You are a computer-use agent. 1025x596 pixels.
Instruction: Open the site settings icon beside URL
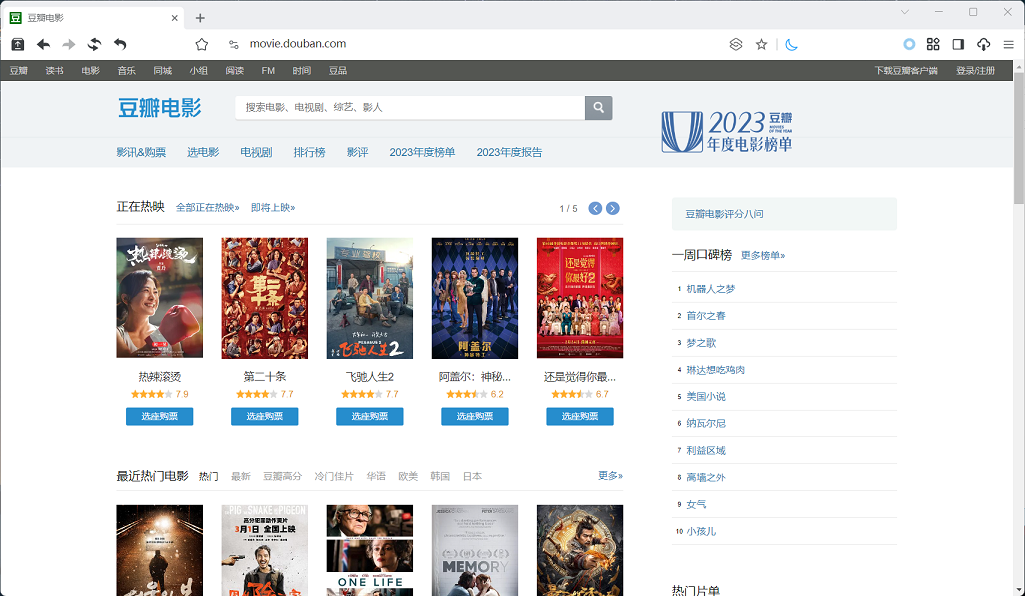point(233,44)
